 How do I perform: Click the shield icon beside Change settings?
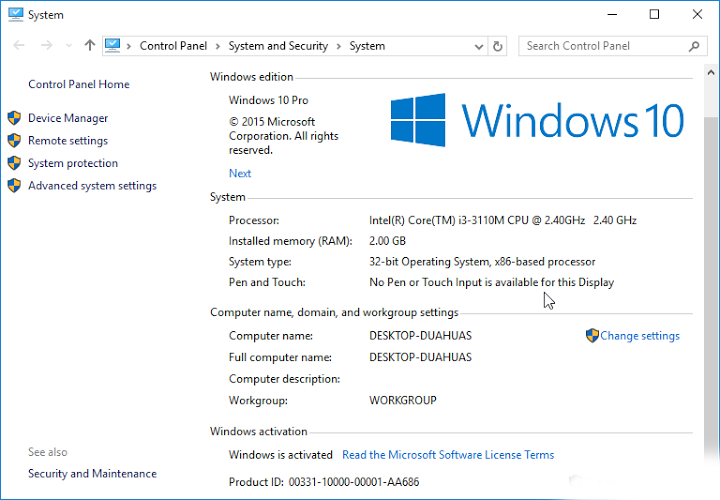(592, 336)
